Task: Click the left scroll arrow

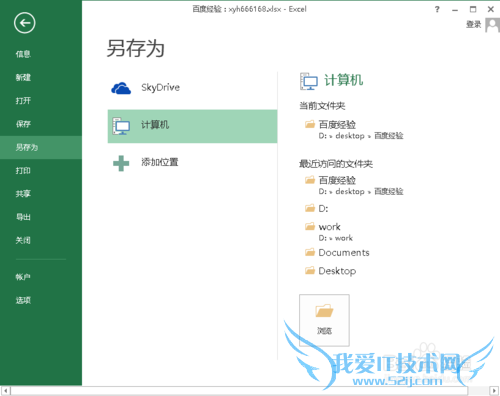Action: (6, 390)
